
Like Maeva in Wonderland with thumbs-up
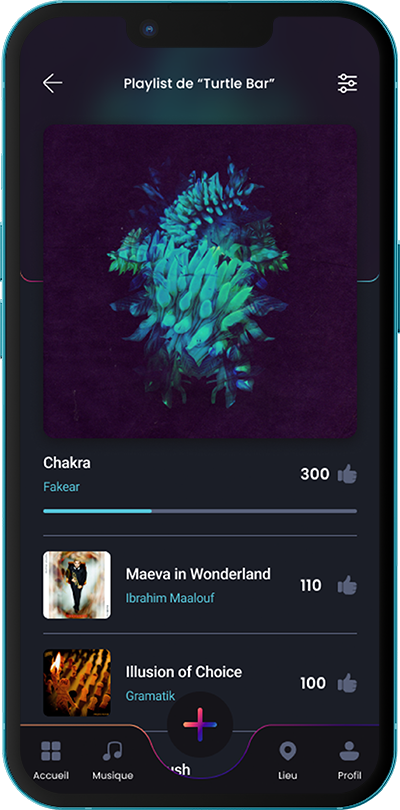click(x=347, y=585)
